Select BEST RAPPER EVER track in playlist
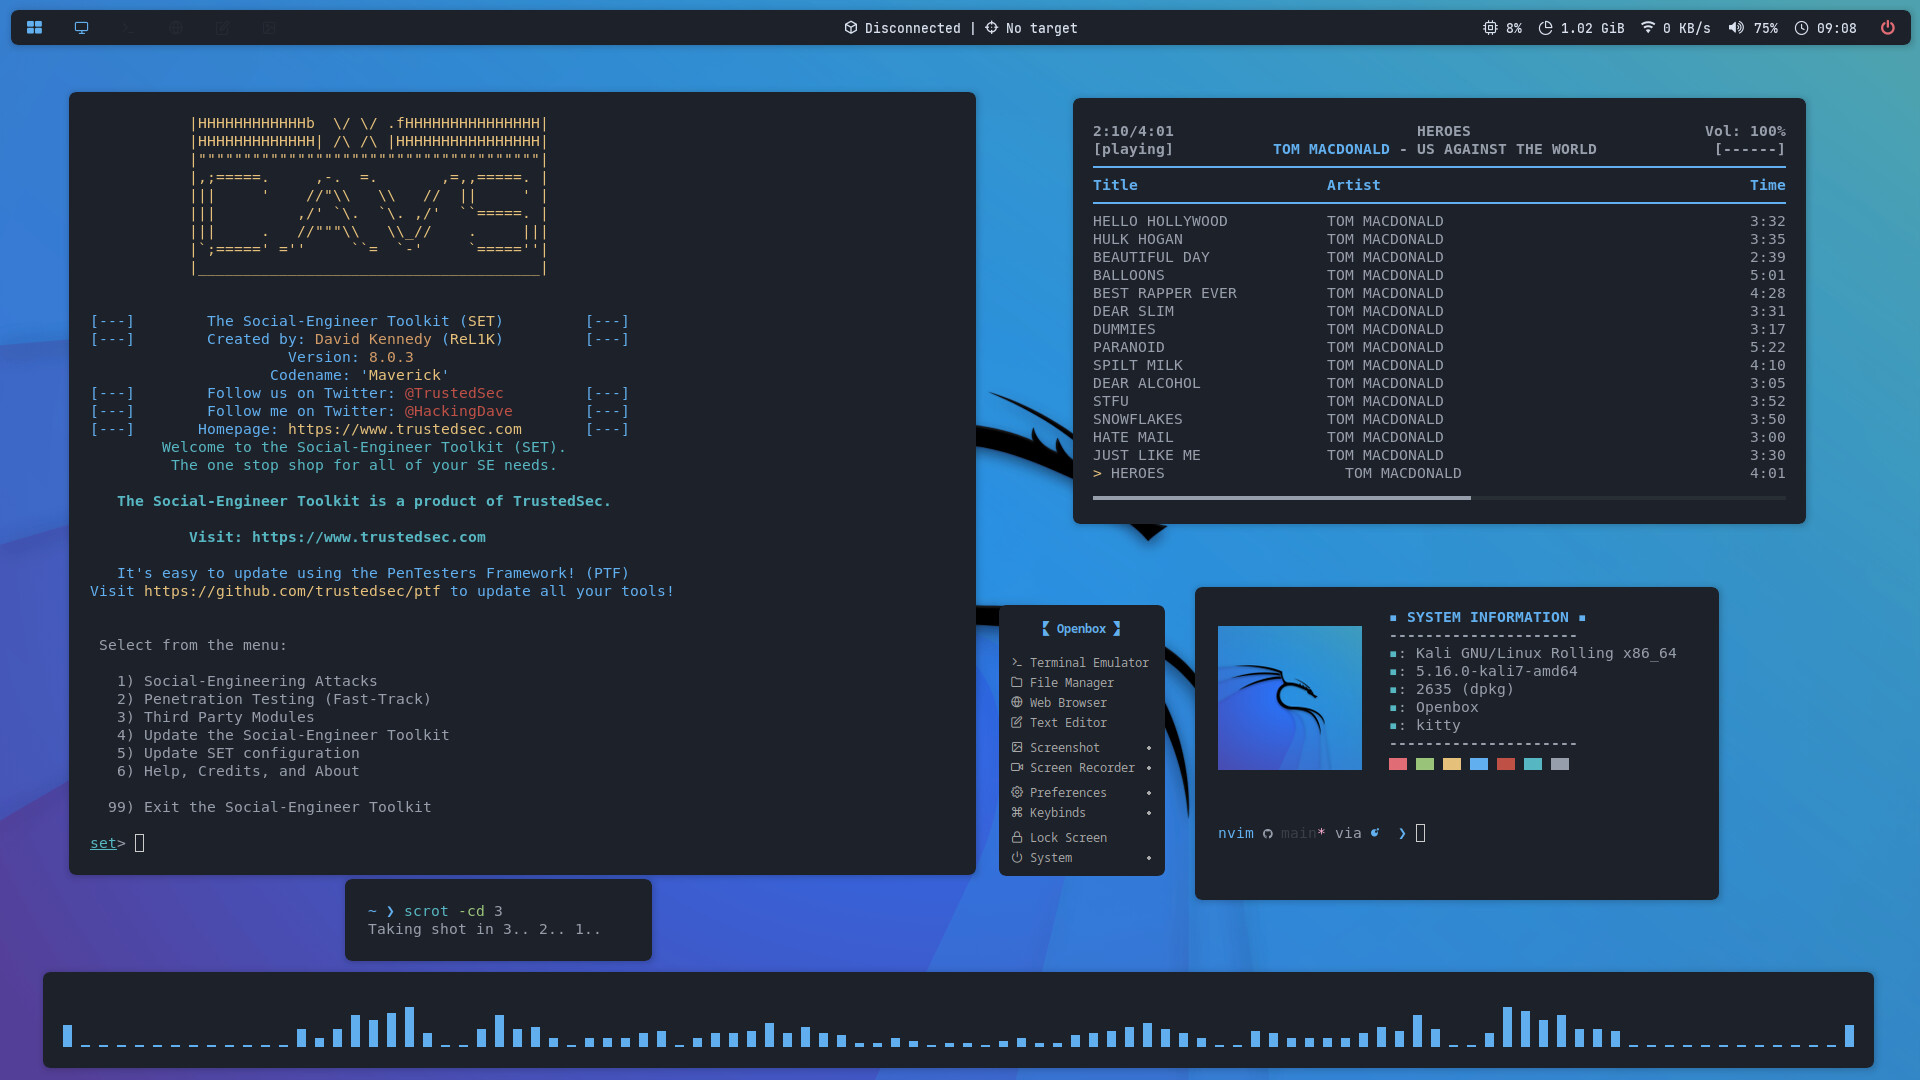 pos(1439,293)
